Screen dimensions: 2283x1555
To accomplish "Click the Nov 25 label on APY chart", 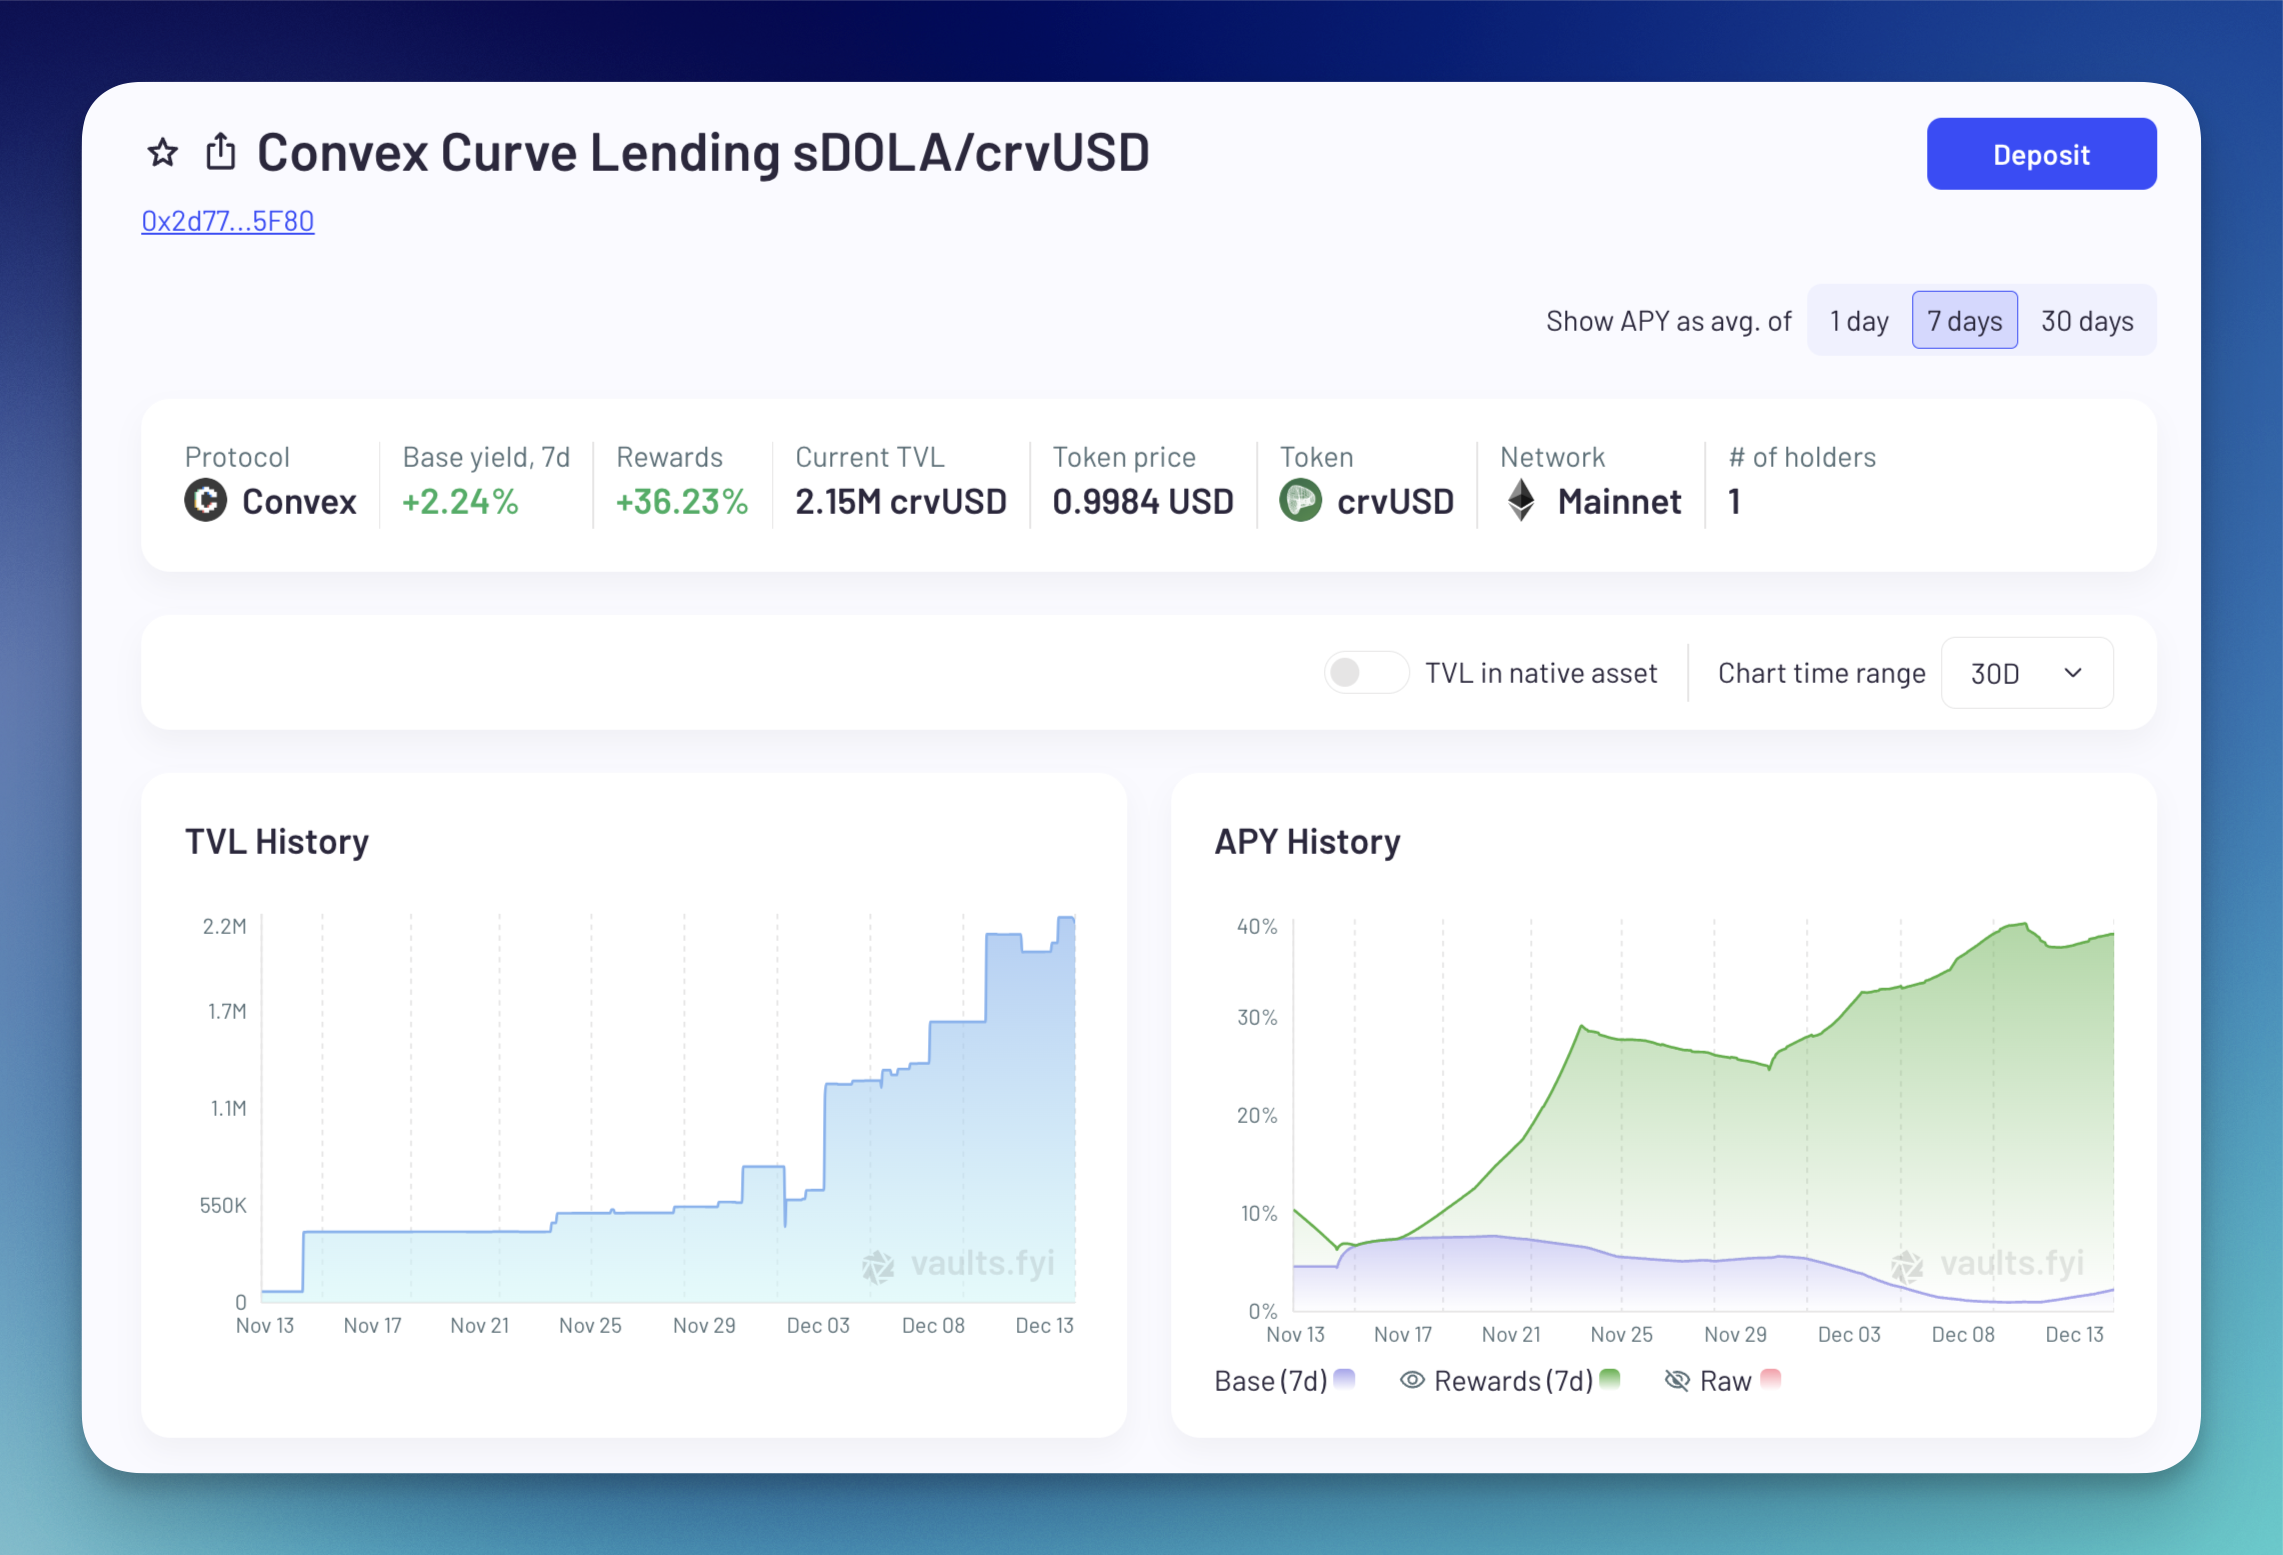I will coord(1621,1334).
